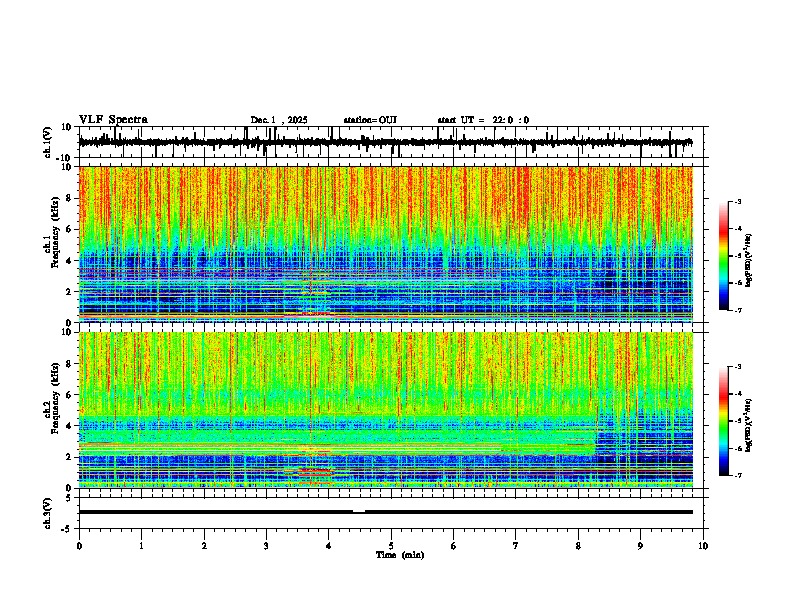The height and width of the screenshot is (612, 792).
Task: Click the "-7" label below ch.2 colorbar
Action: pyautogui.click(x=738, y=476)
